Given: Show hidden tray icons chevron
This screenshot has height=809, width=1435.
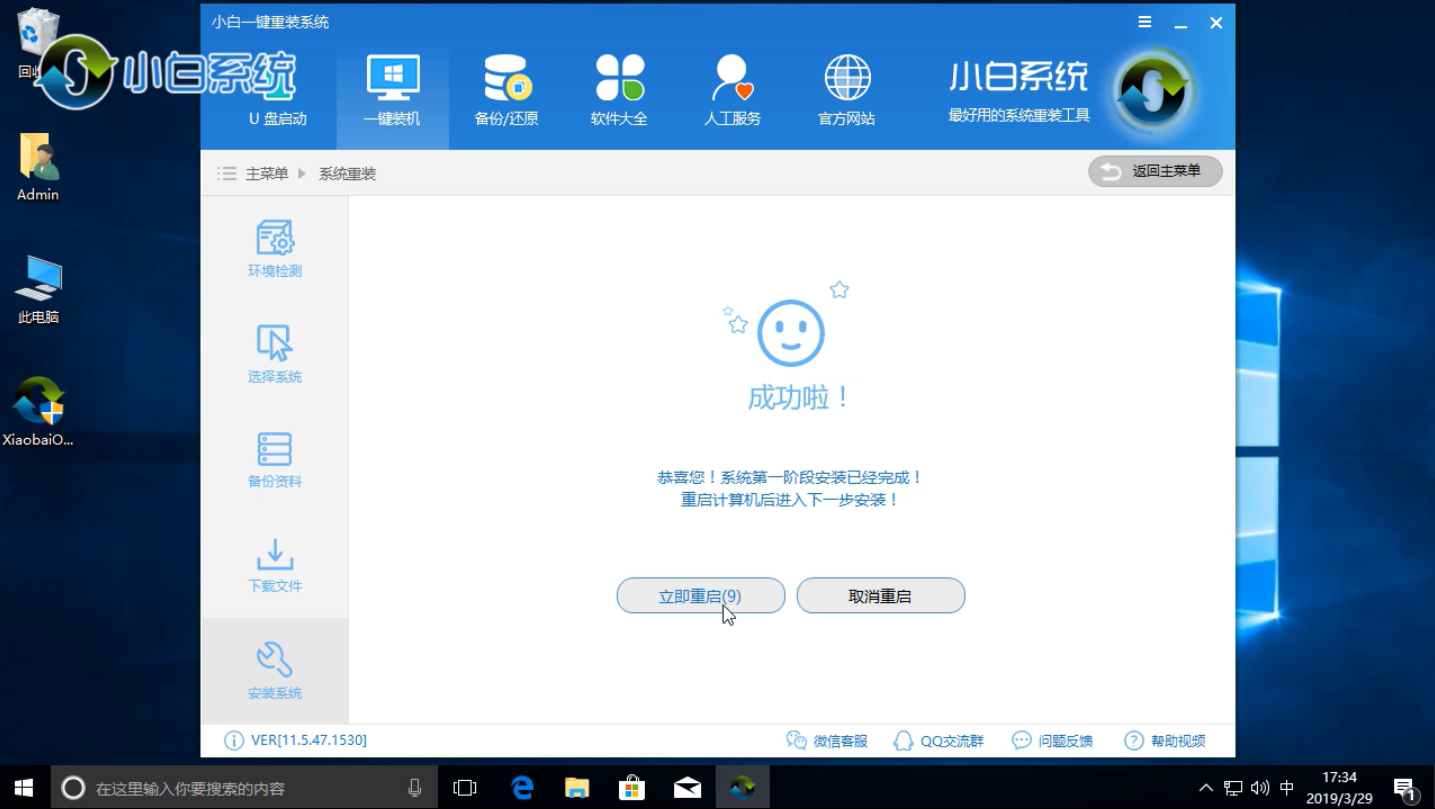Looking at the screenshot, I should click(x=1206, y=788).
